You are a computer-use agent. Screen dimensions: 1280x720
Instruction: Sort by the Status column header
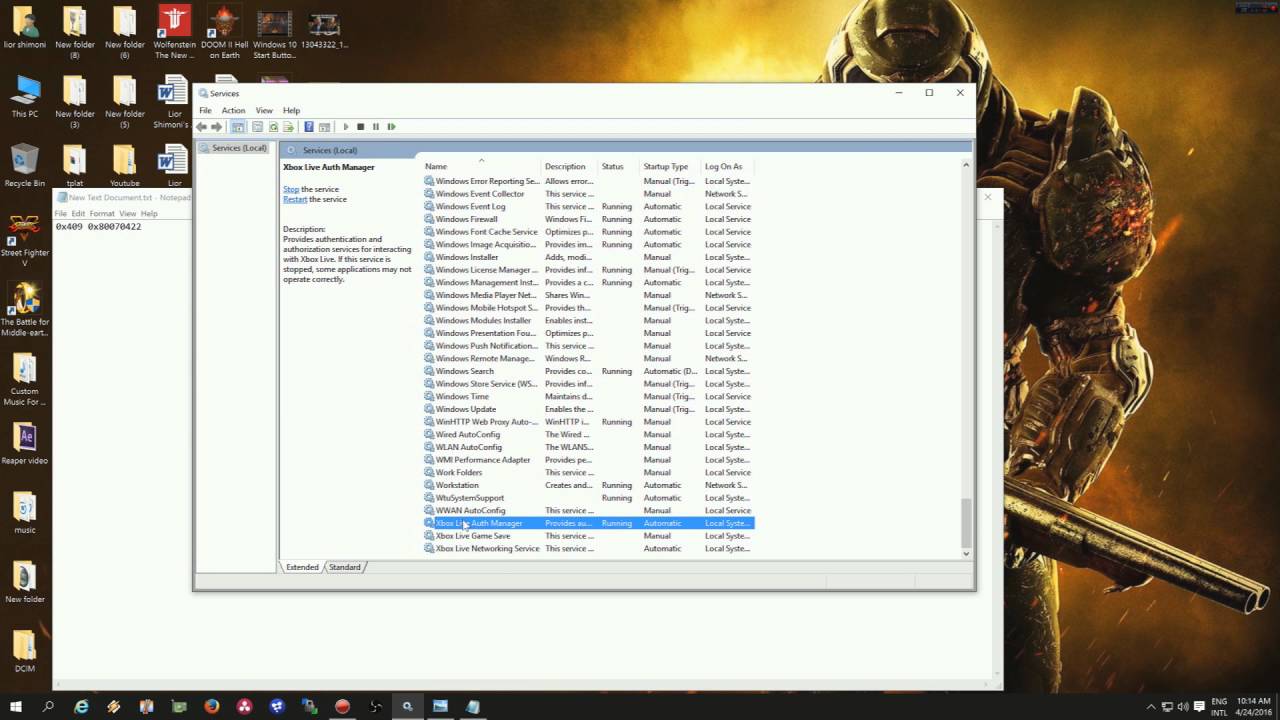pyautogui.click(x=618, y=166)
